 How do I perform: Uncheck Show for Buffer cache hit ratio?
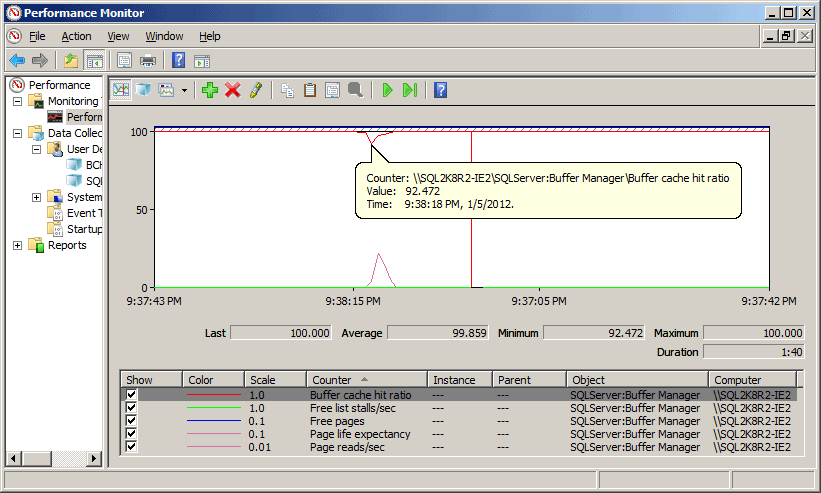[132, 395]
